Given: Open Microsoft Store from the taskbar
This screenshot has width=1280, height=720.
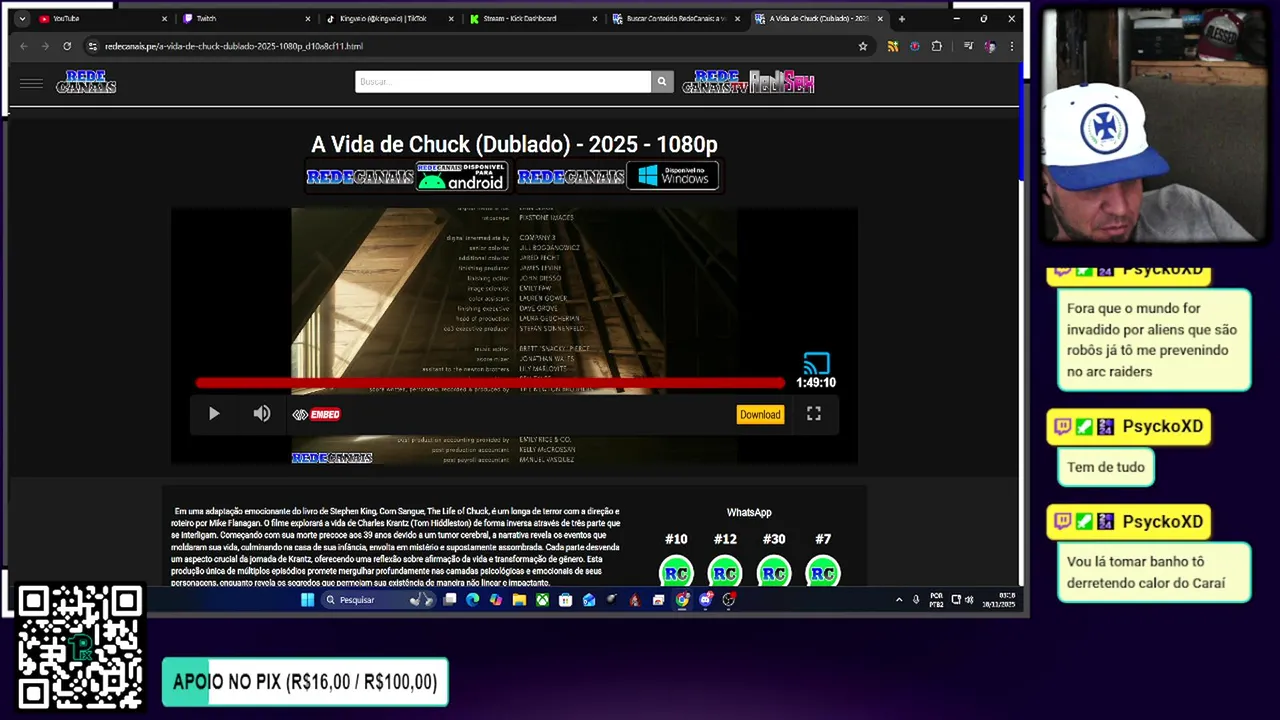Looking at the screenshot, I should 565,600.
